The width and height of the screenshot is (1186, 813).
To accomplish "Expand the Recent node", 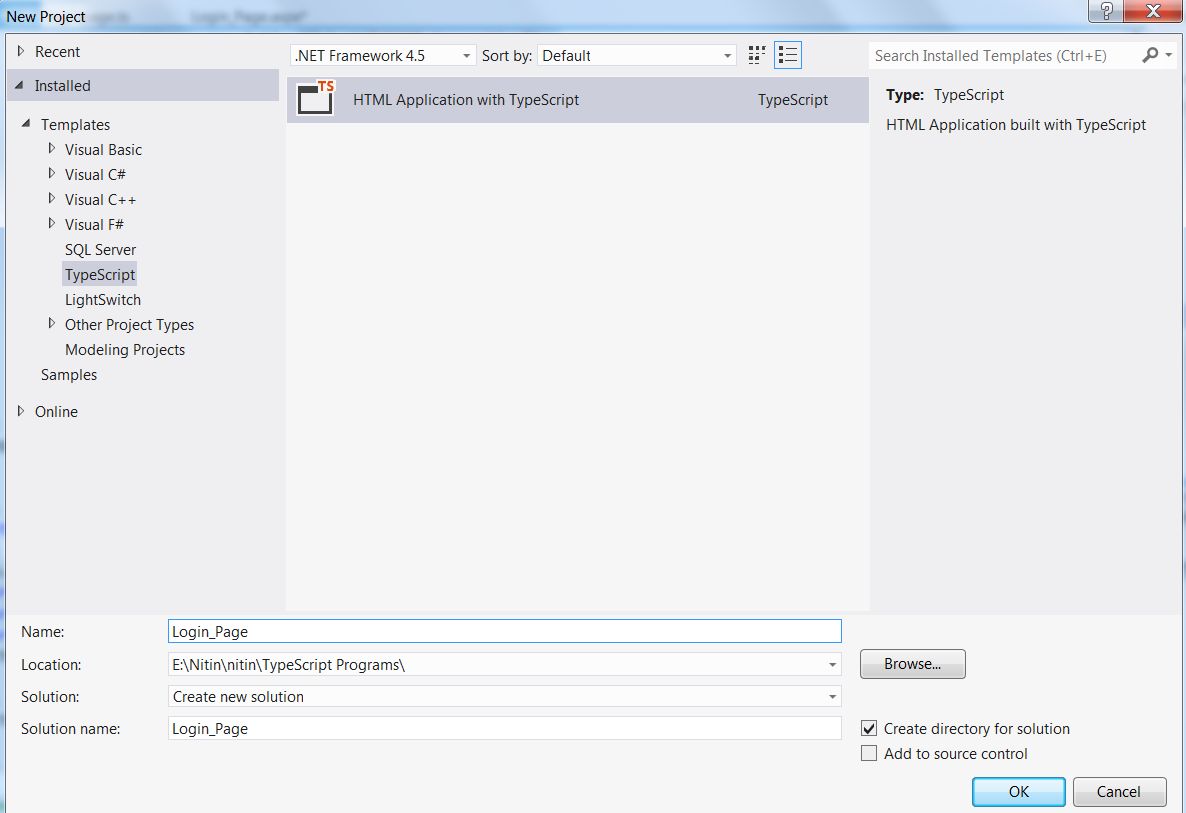I will click(x=21, y=51).
